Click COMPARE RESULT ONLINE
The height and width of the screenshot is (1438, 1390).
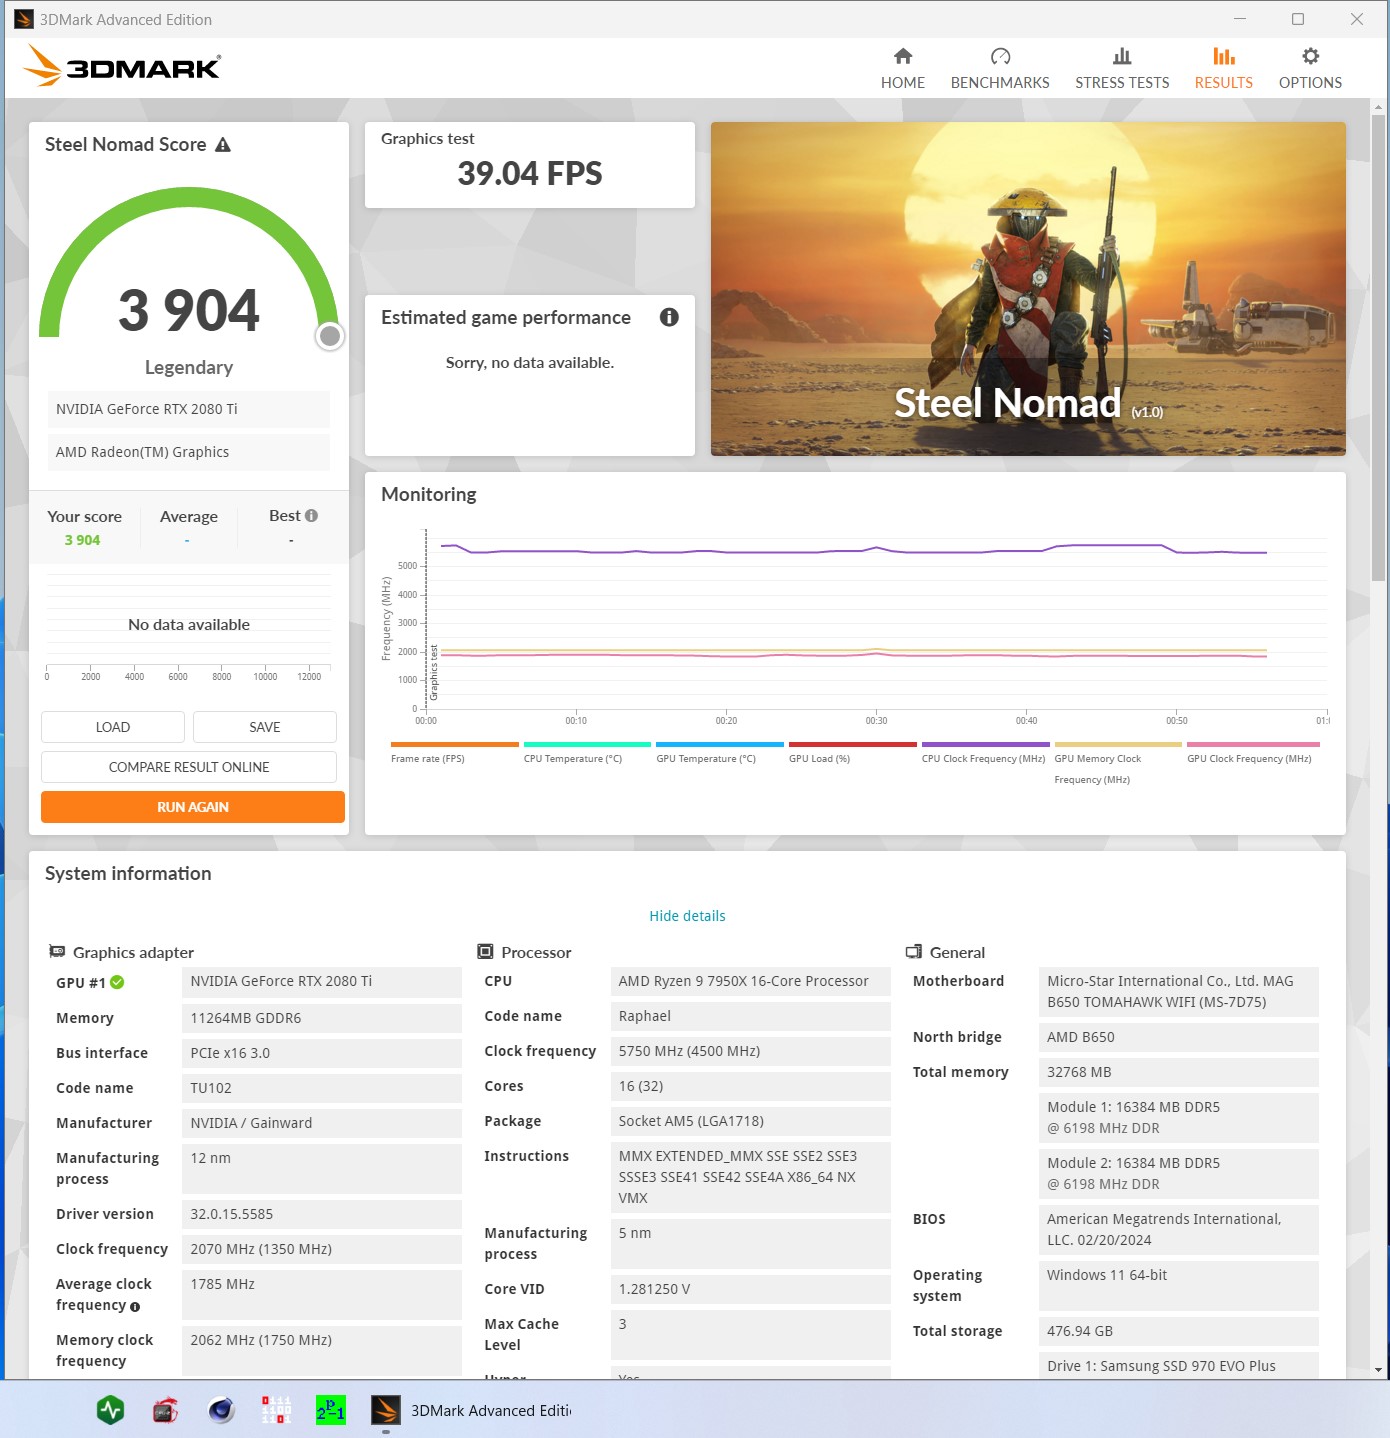coord(189,767)
